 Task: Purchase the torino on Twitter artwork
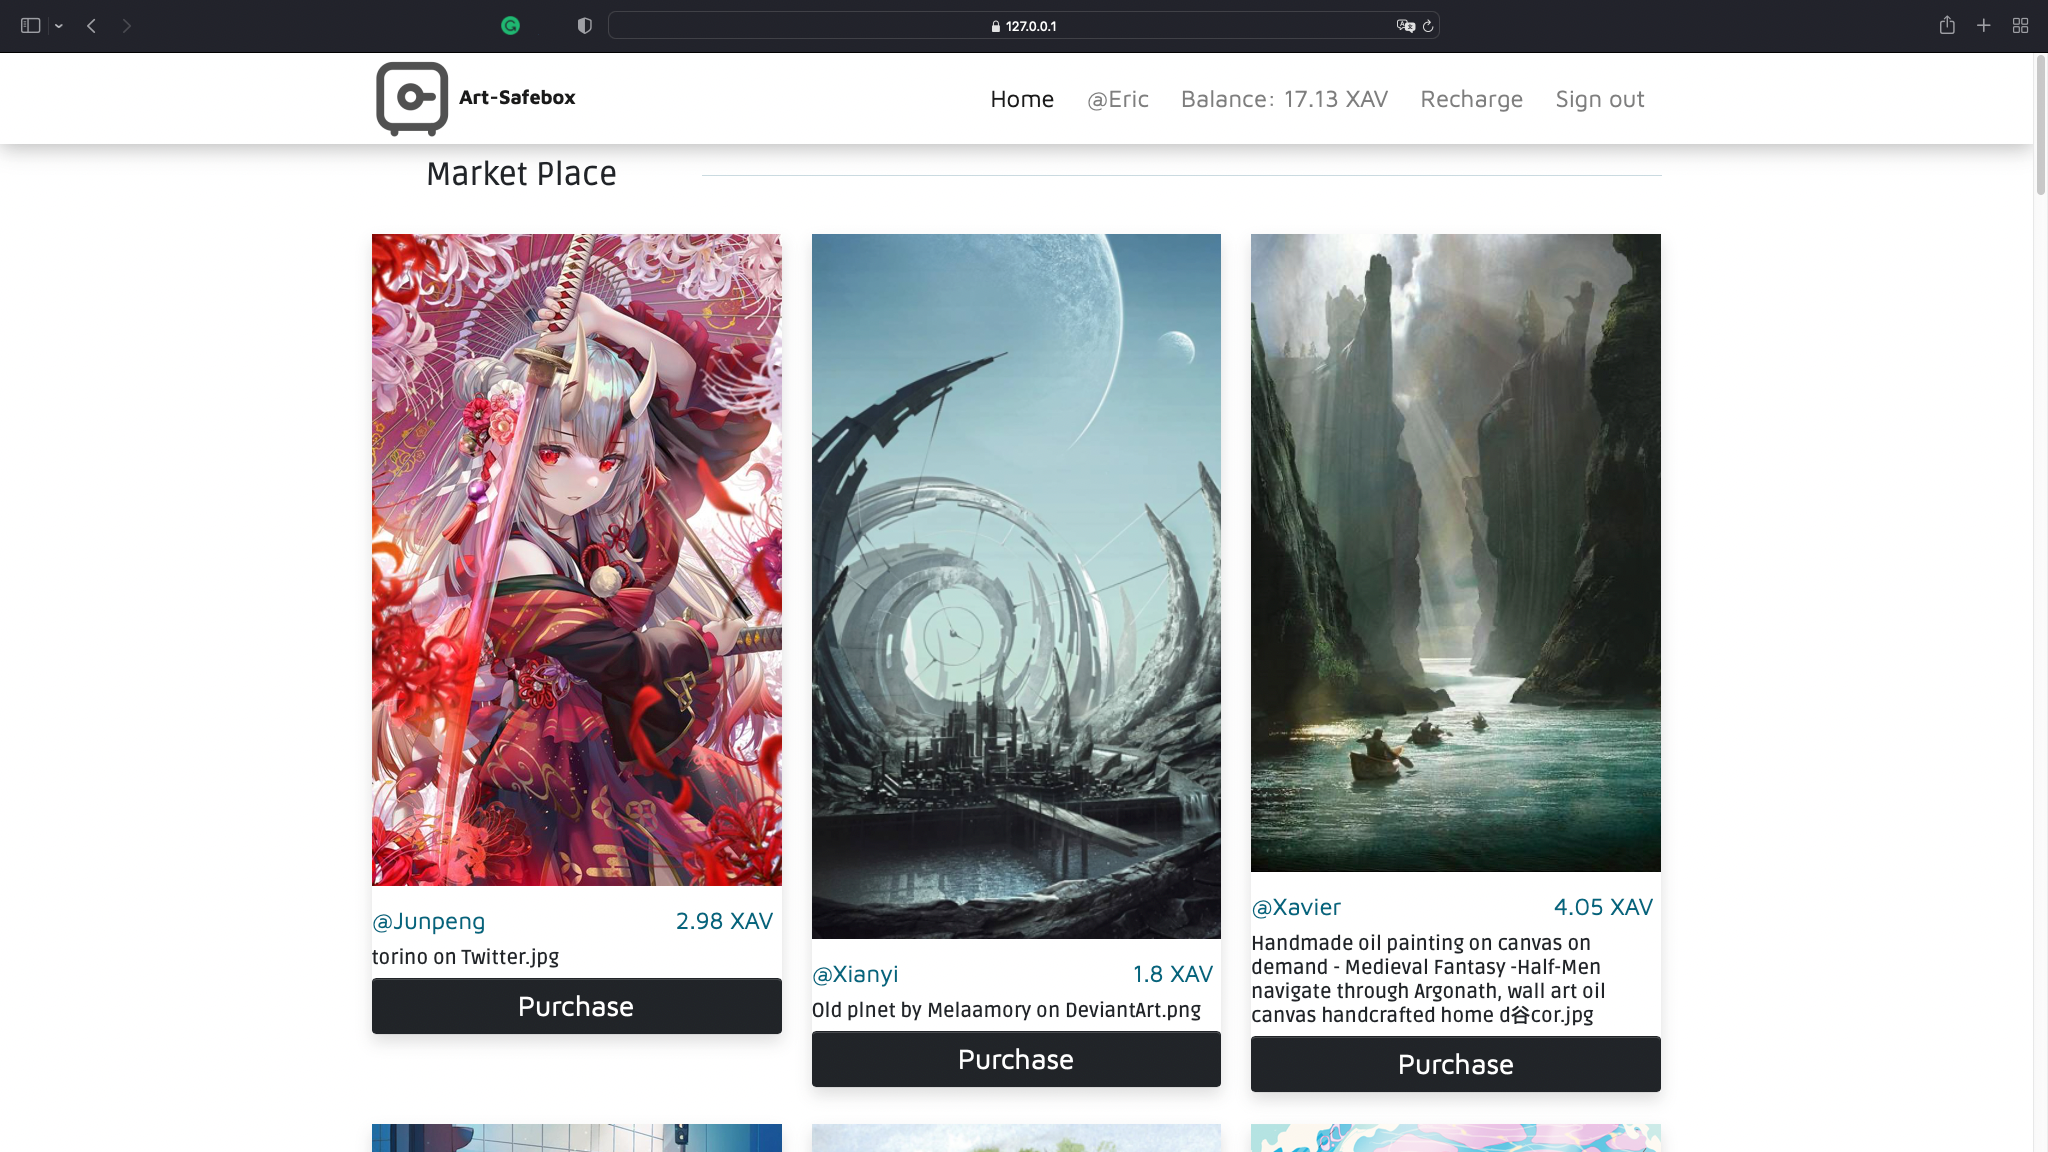pyautogui.click(x=576, y=1006)
